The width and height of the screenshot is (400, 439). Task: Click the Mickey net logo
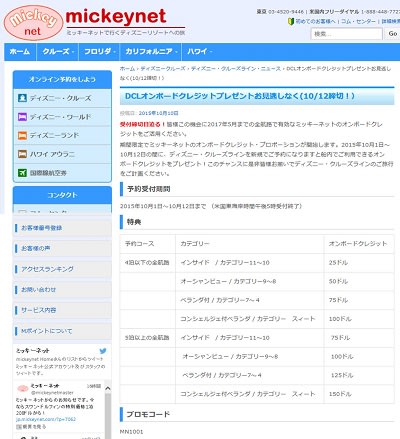coord(33,23)
